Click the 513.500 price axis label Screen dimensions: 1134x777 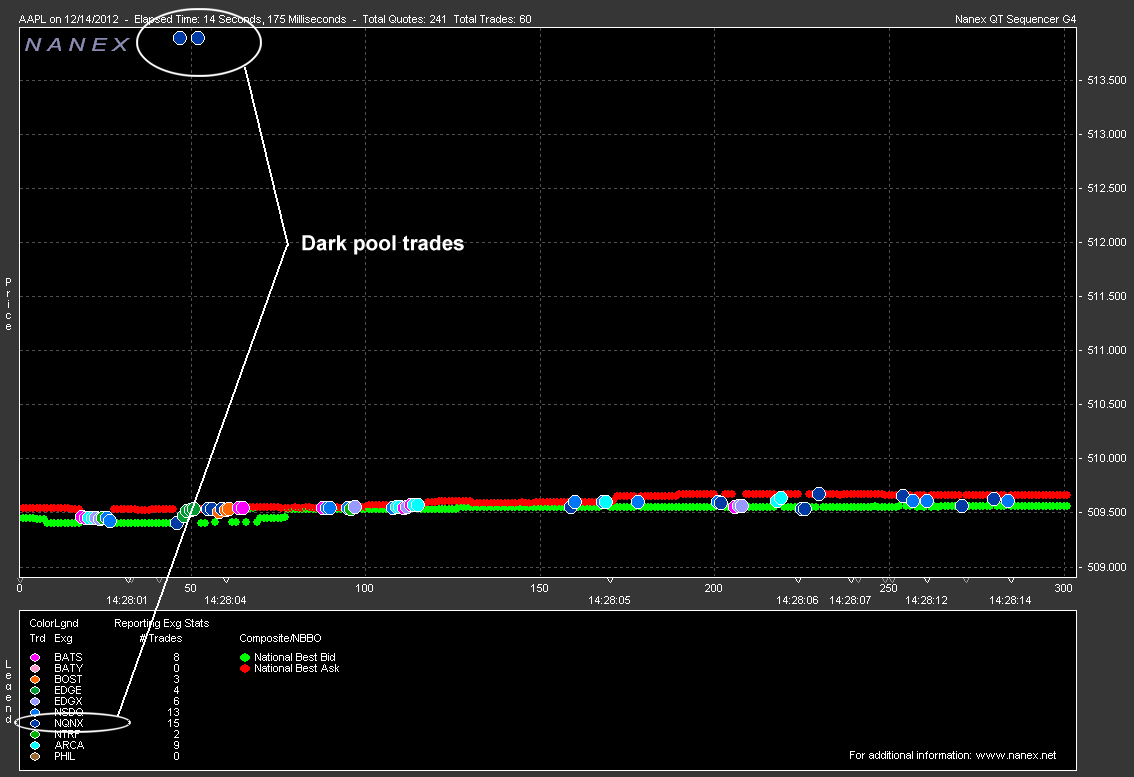(x=1107, y=80)
